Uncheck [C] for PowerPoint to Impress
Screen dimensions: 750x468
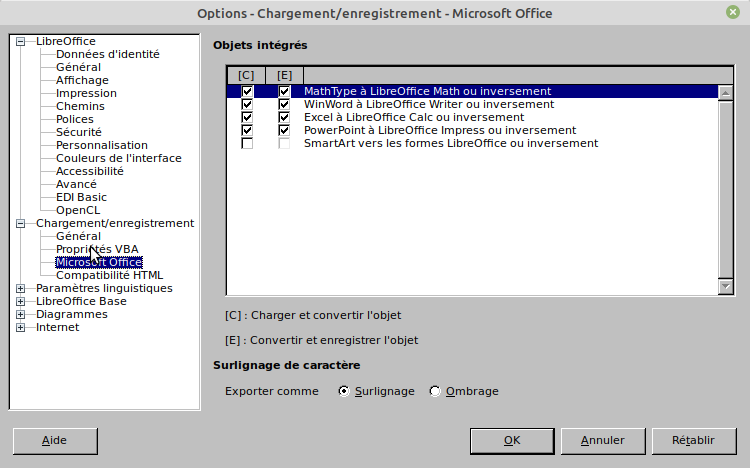tap(247, 130)
